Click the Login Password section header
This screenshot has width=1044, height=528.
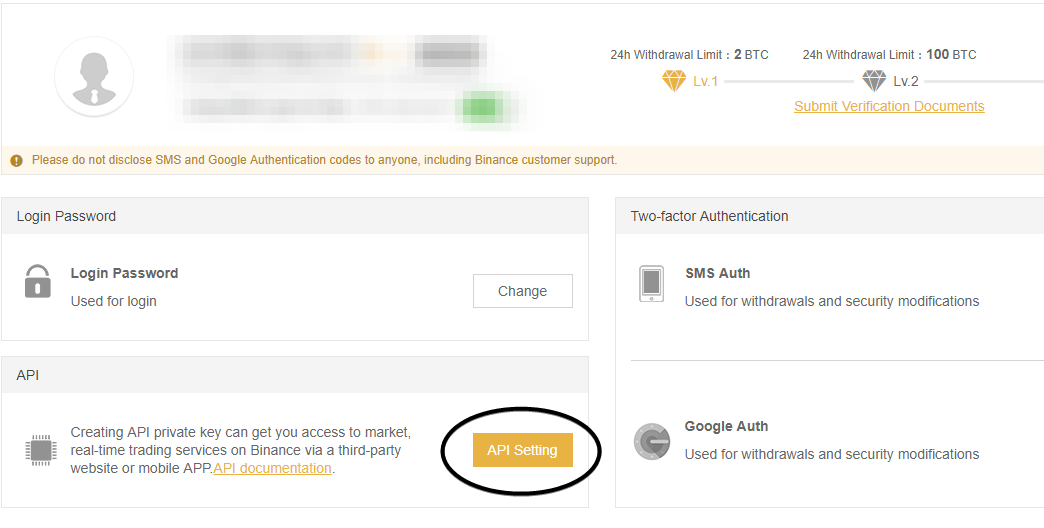[295, 216]
